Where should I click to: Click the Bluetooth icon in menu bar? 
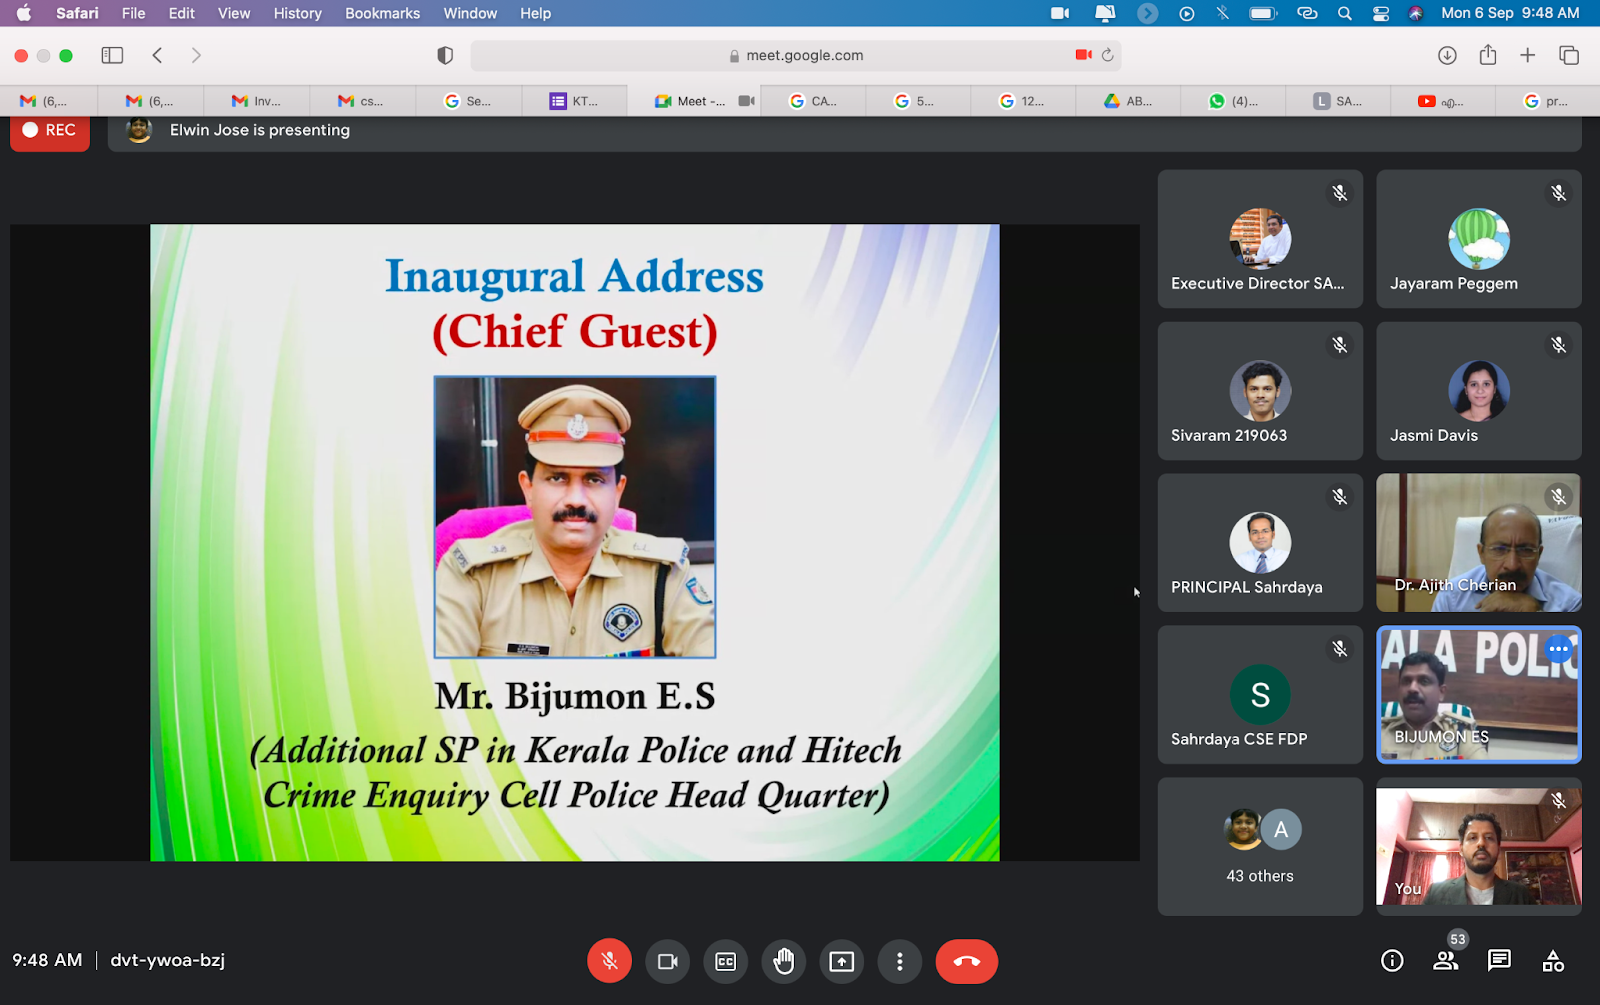click(x=1222, y=13)
